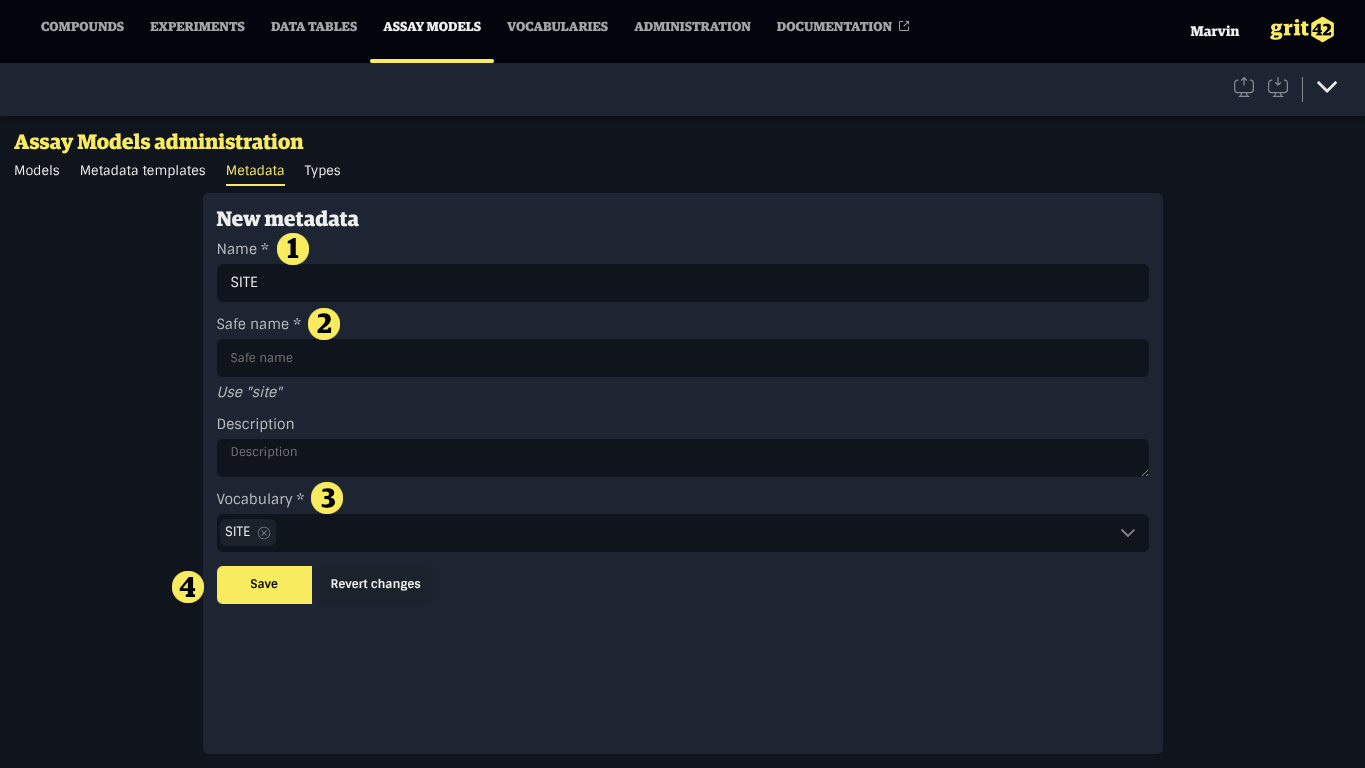Switch to the Metadata templates tab

143,171
